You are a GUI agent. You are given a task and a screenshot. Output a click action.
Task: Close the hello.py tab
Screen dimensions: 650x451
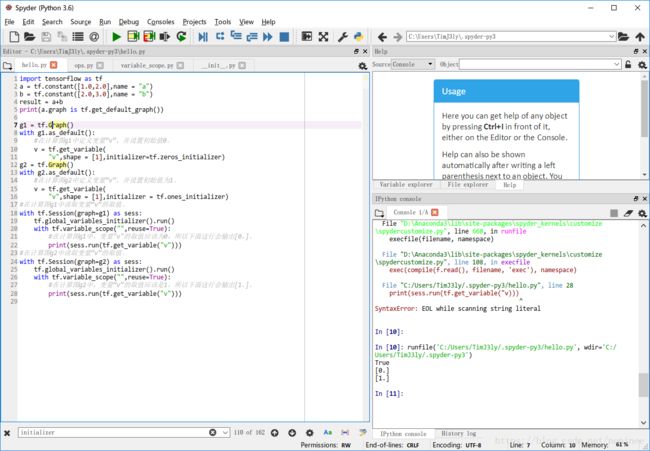click(x=54, y=65)
